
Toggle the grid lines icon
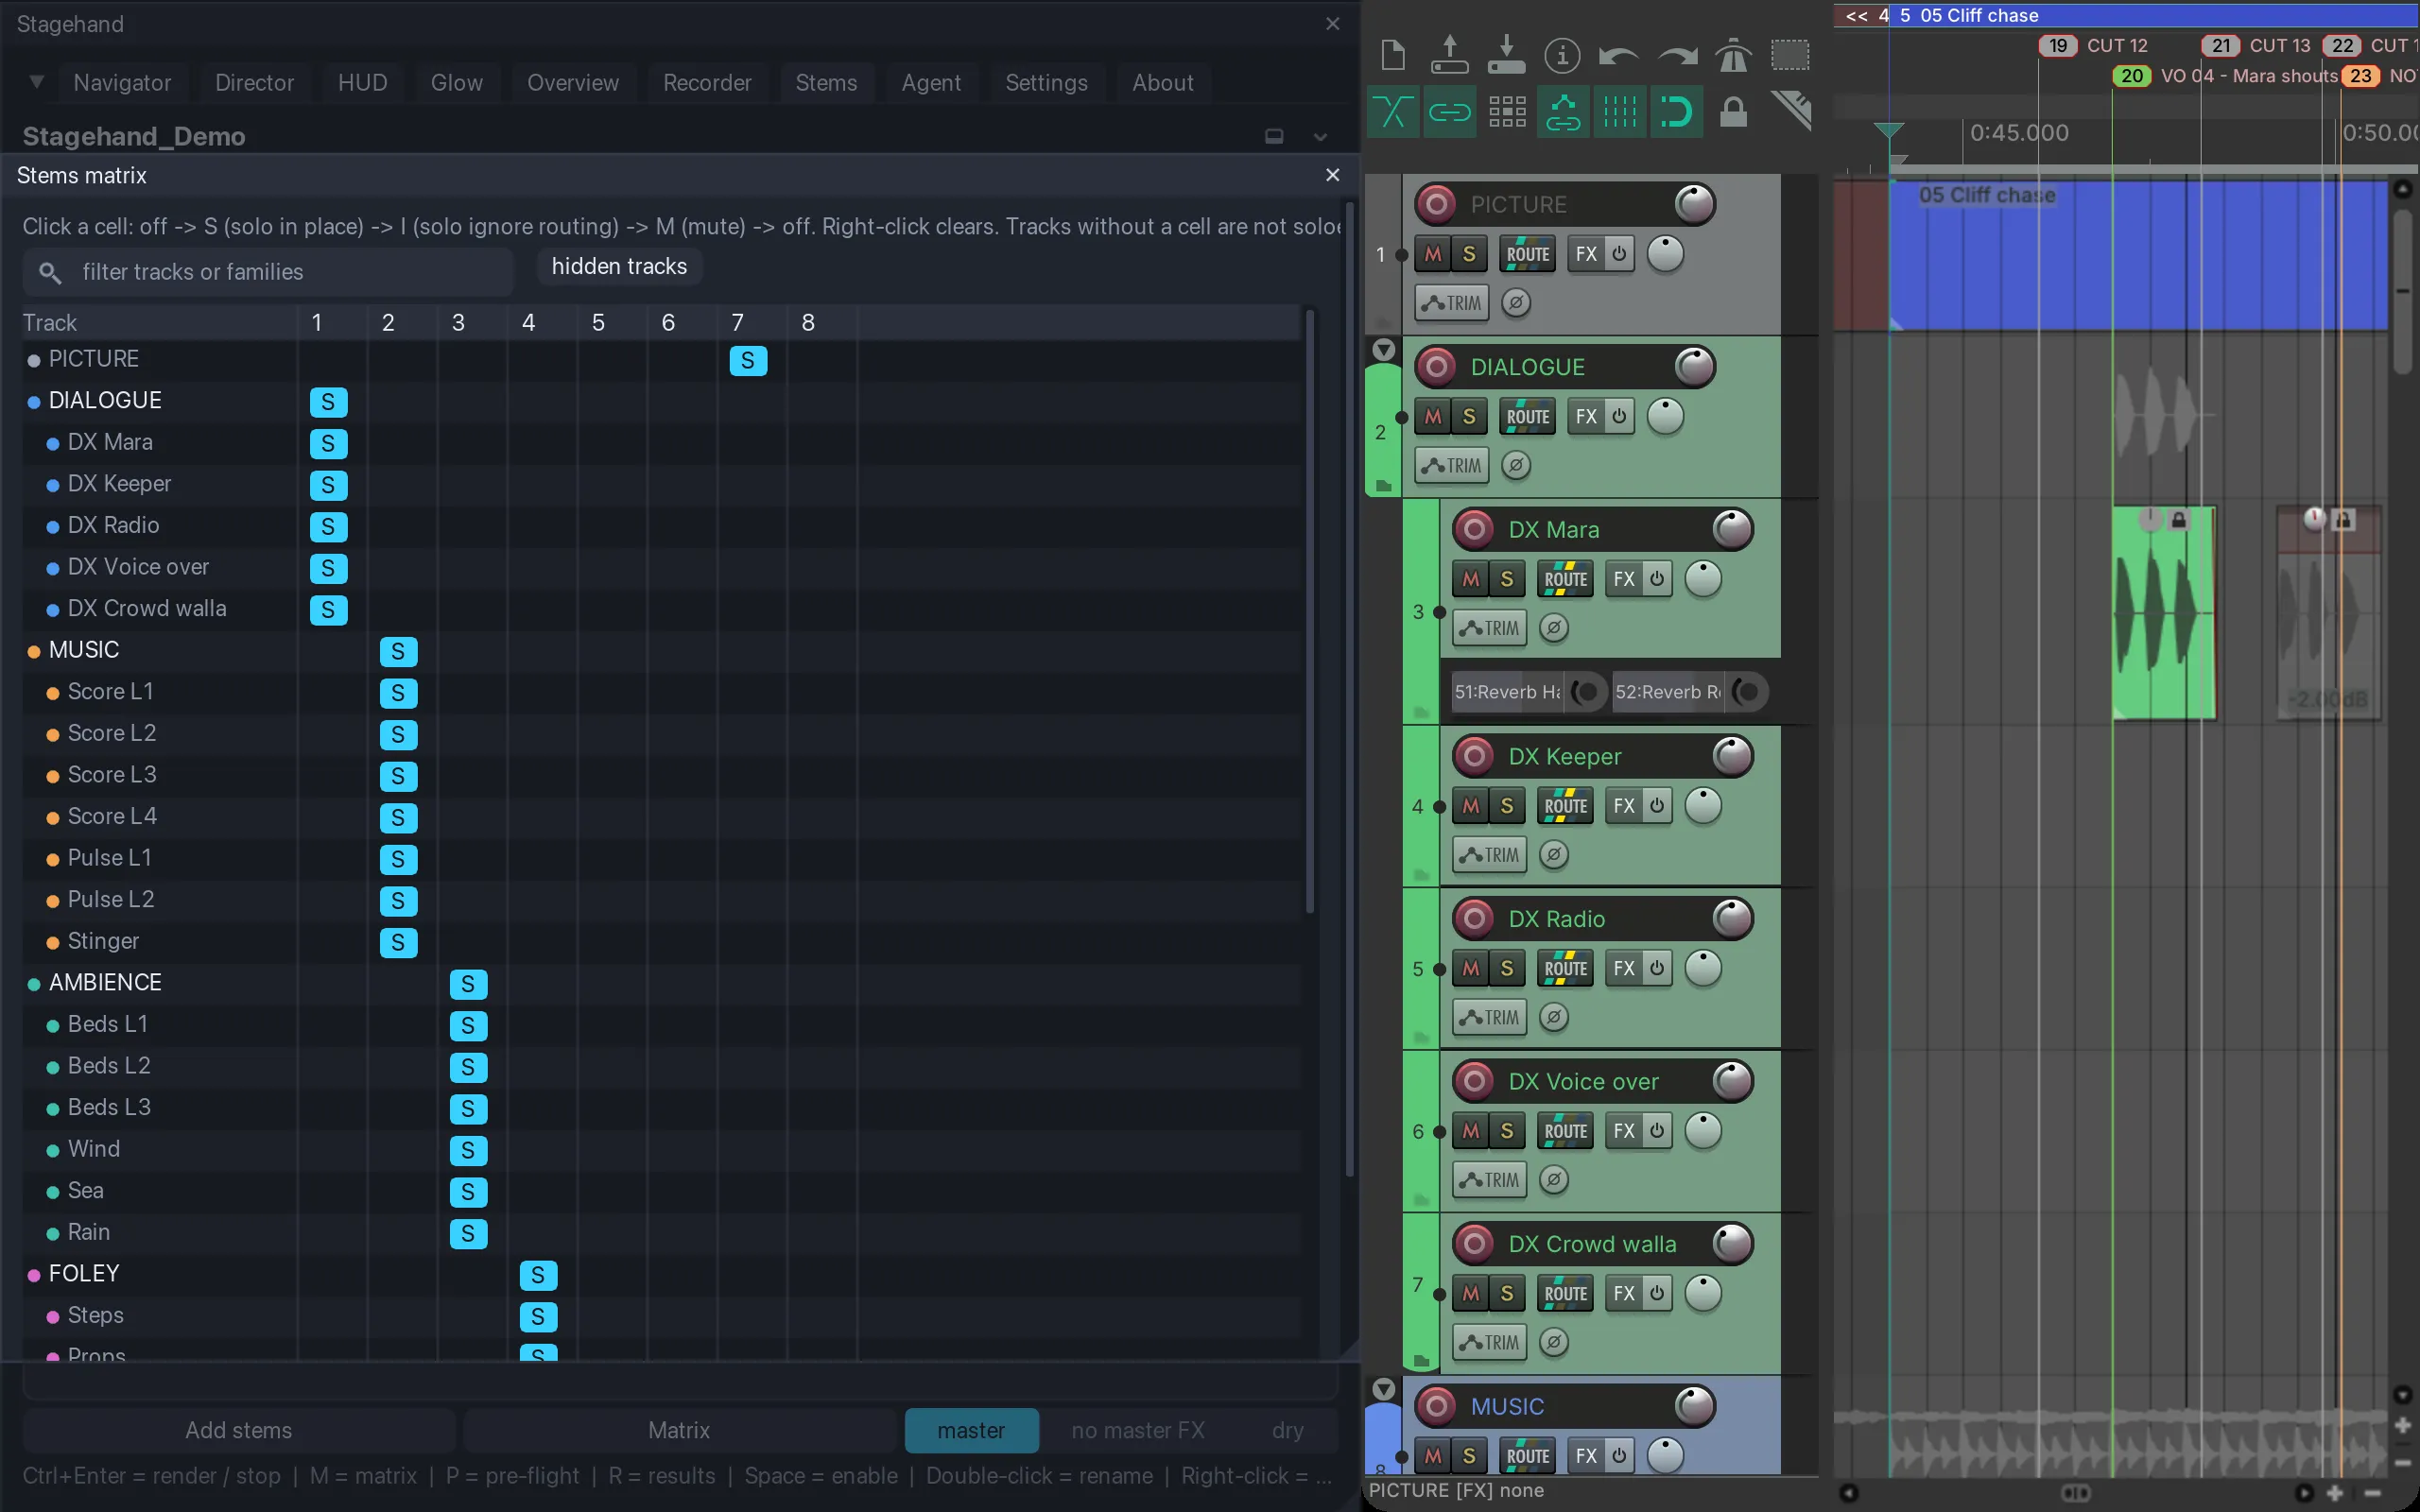(x=1620, y=112)
